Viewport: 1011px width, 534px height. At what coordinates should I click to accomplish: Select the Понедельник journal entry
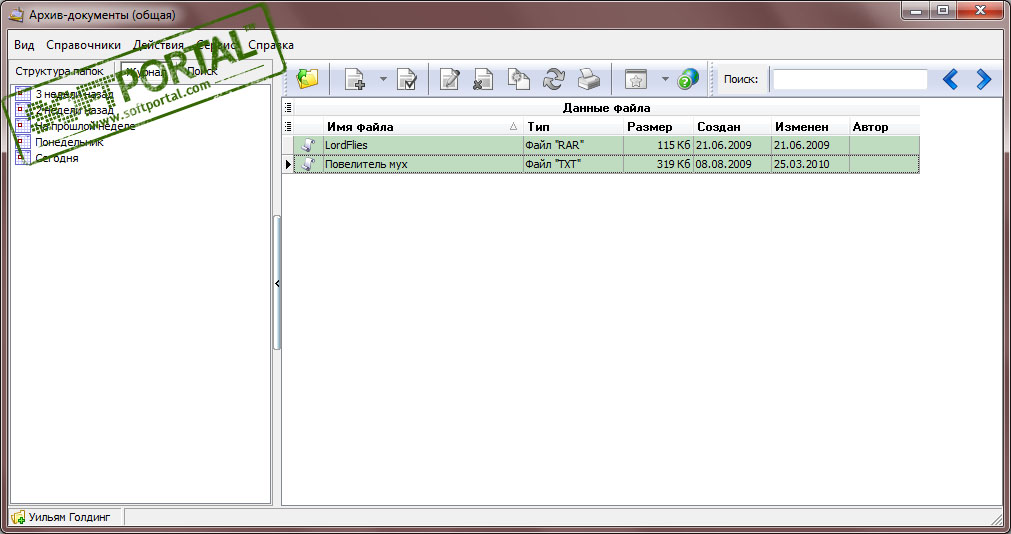[69, 142]
